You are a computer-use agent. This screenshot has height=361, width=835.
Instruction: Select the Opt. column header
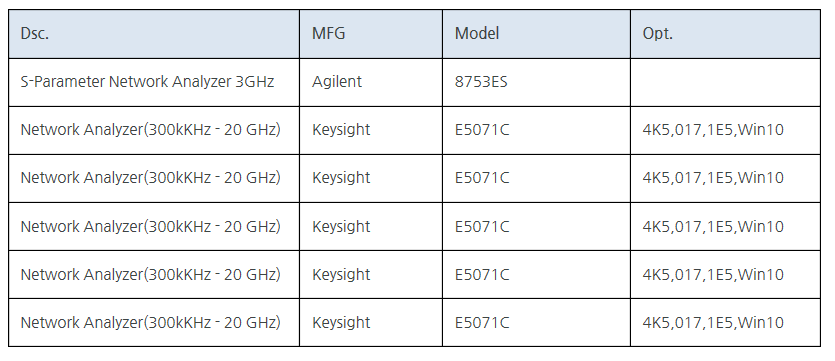[x=725, y=34]
